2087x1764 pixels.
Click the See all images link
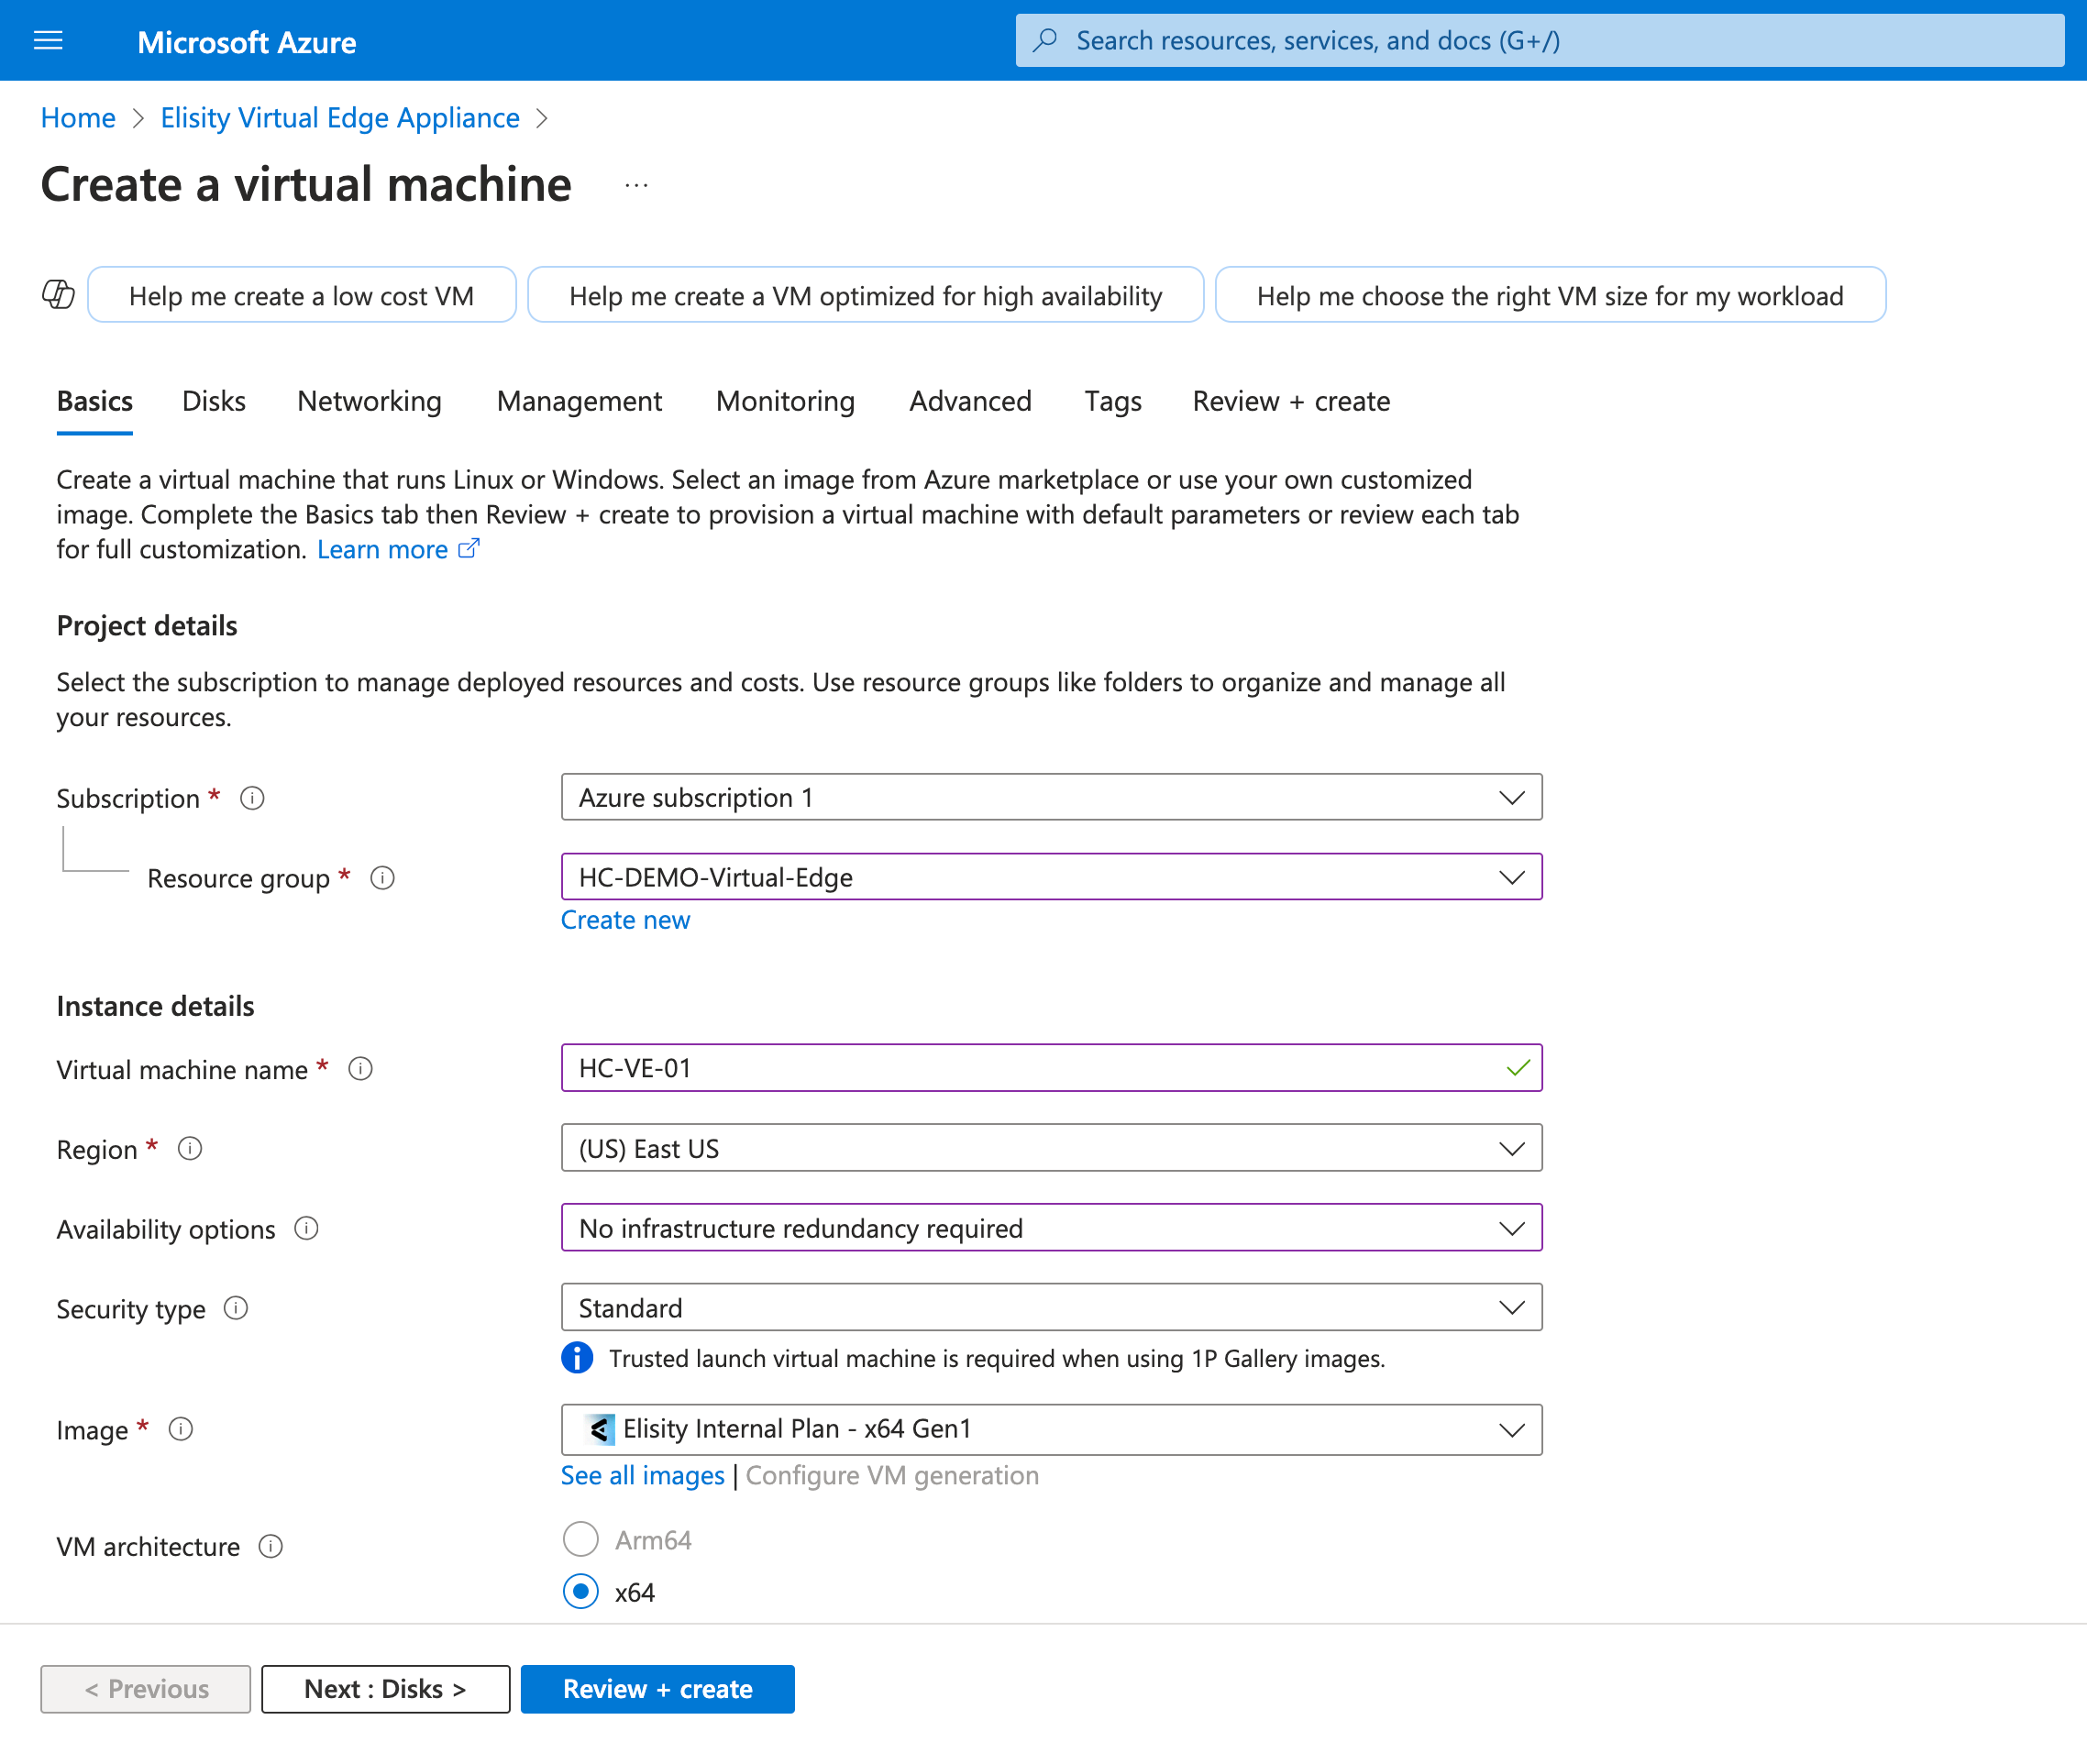click(x=642, y=1475)
